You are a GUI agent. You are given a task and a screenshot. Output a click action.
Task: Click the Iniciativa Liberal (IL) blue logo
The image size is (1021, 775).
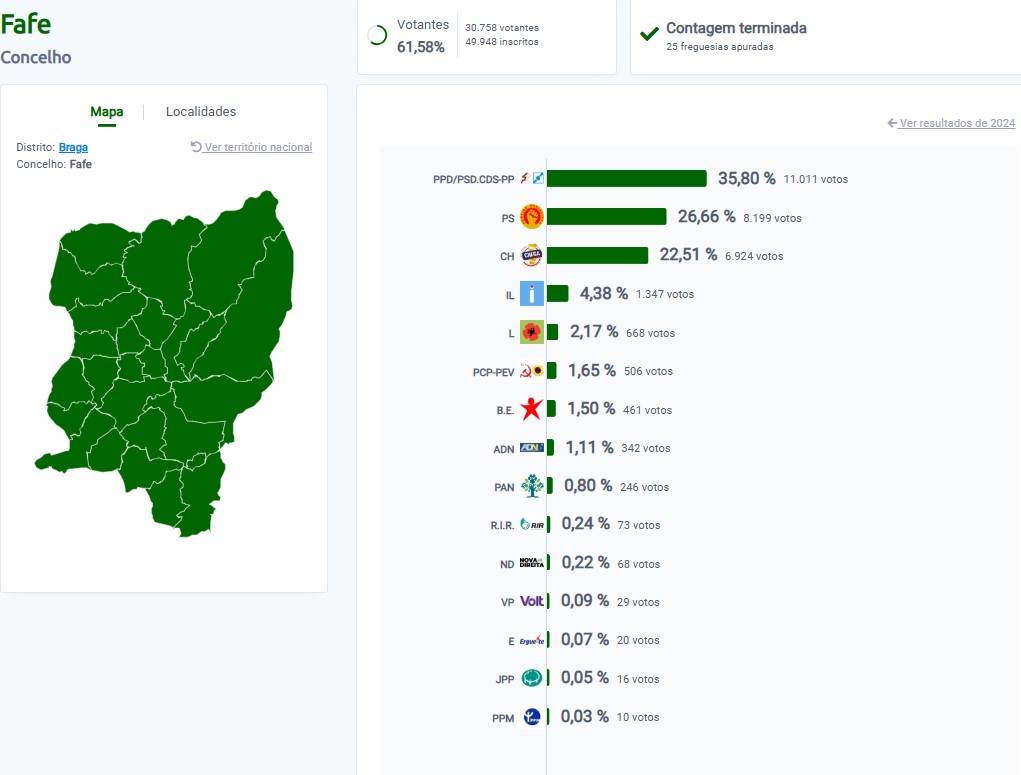coord(532,294)
